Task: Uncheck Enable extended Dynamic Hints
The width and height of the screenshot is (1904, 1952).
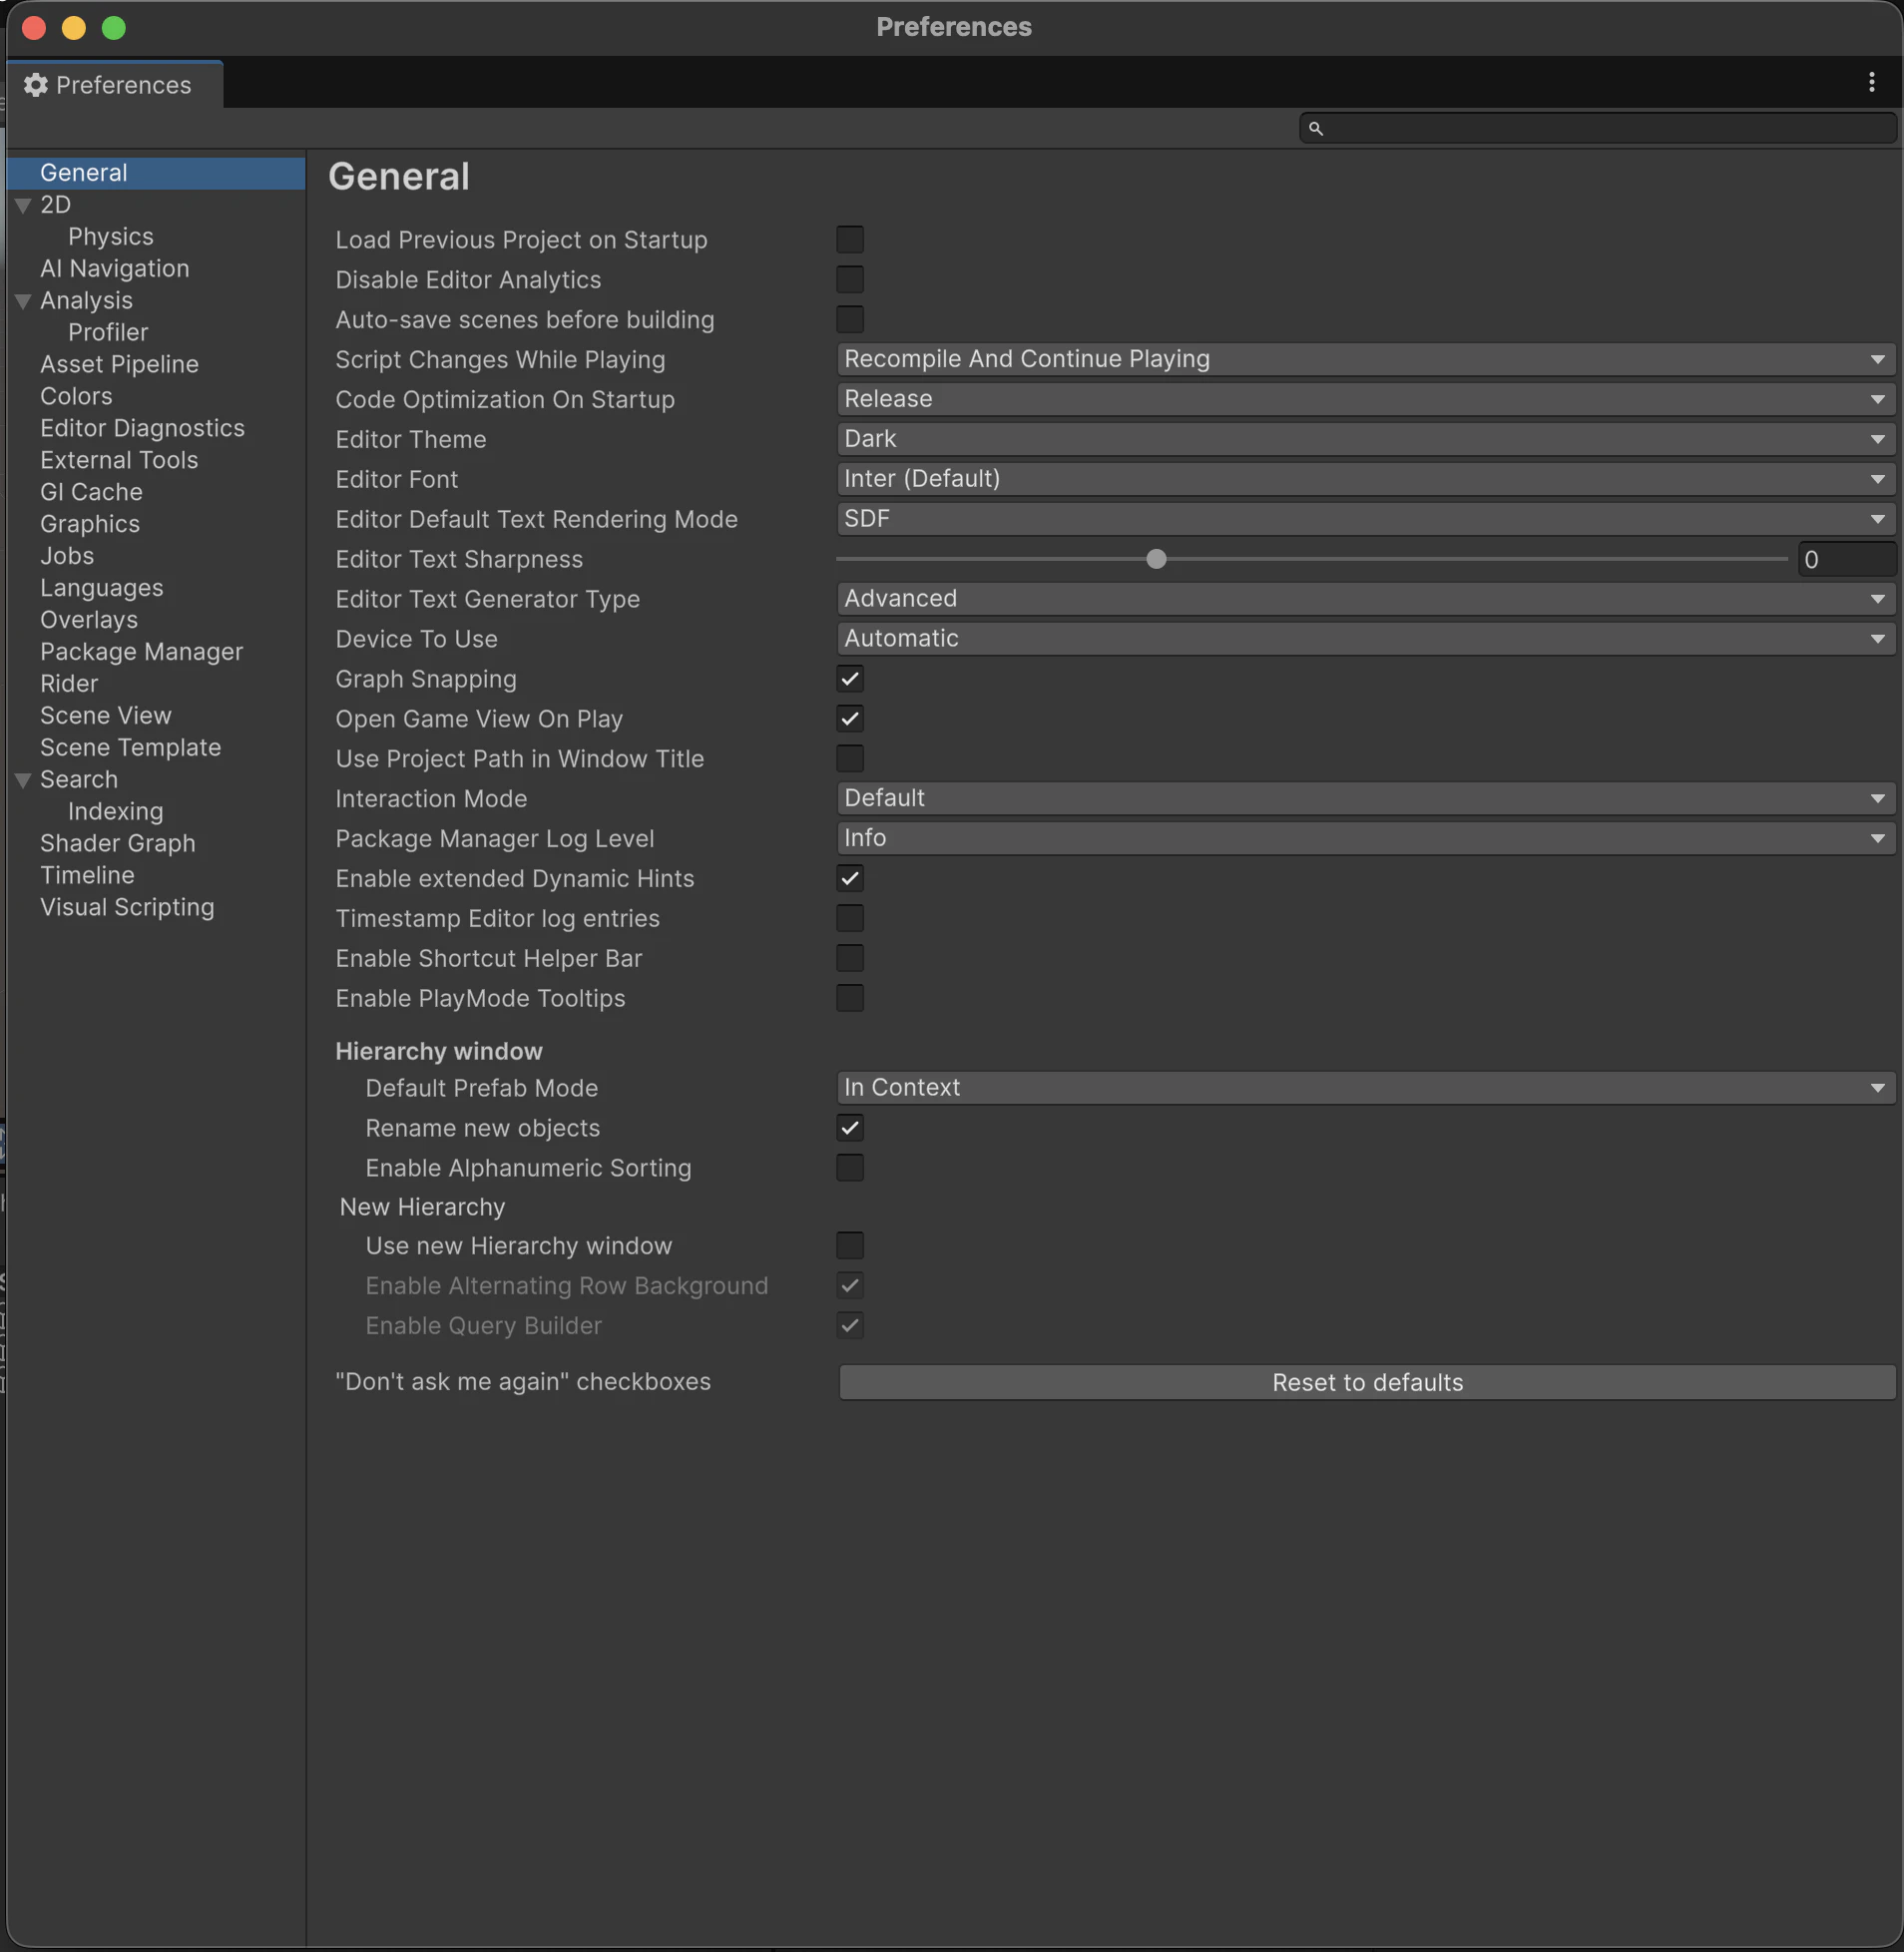Action: 850,879
